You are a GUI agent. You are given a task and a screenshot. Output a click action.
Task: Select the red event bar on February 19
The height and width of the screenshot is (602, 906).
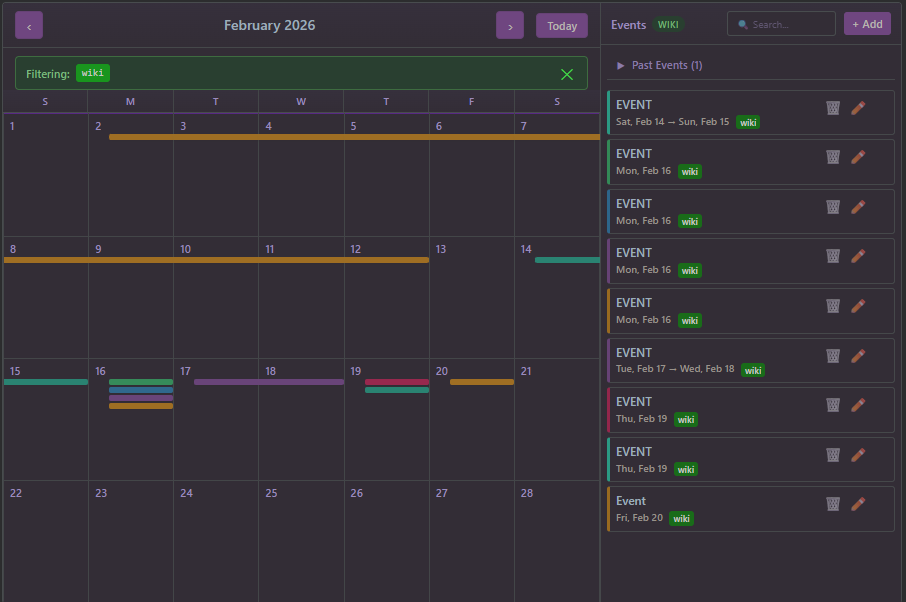tap(397, 382)
